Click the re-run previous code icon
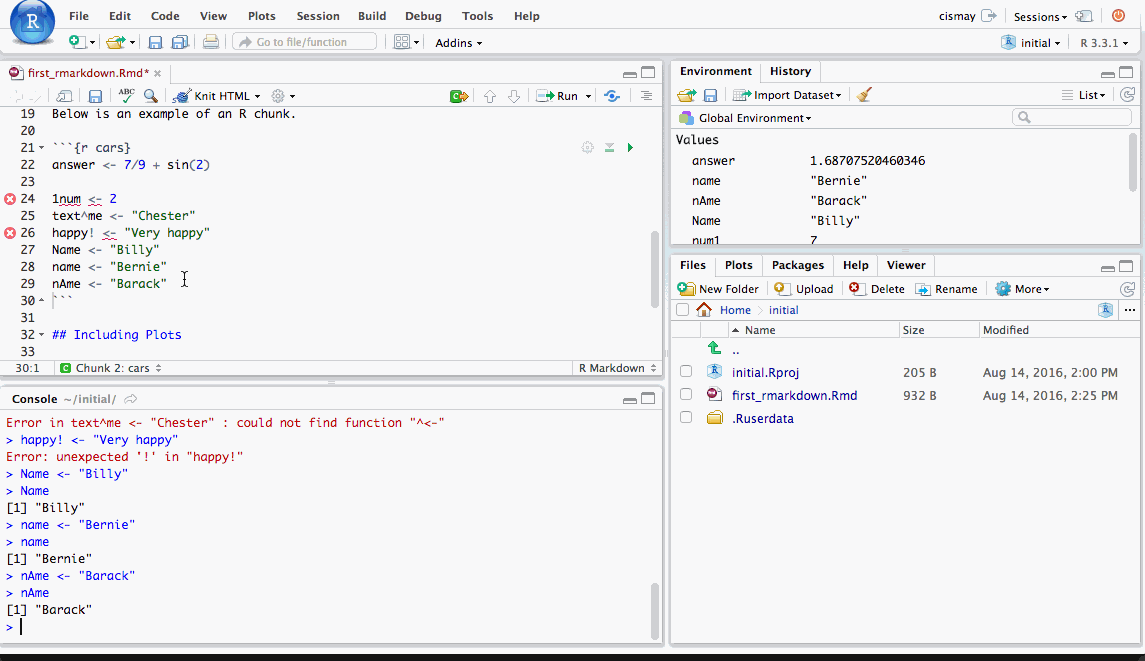The image size is (1145, 661). [x=612, y=96]
